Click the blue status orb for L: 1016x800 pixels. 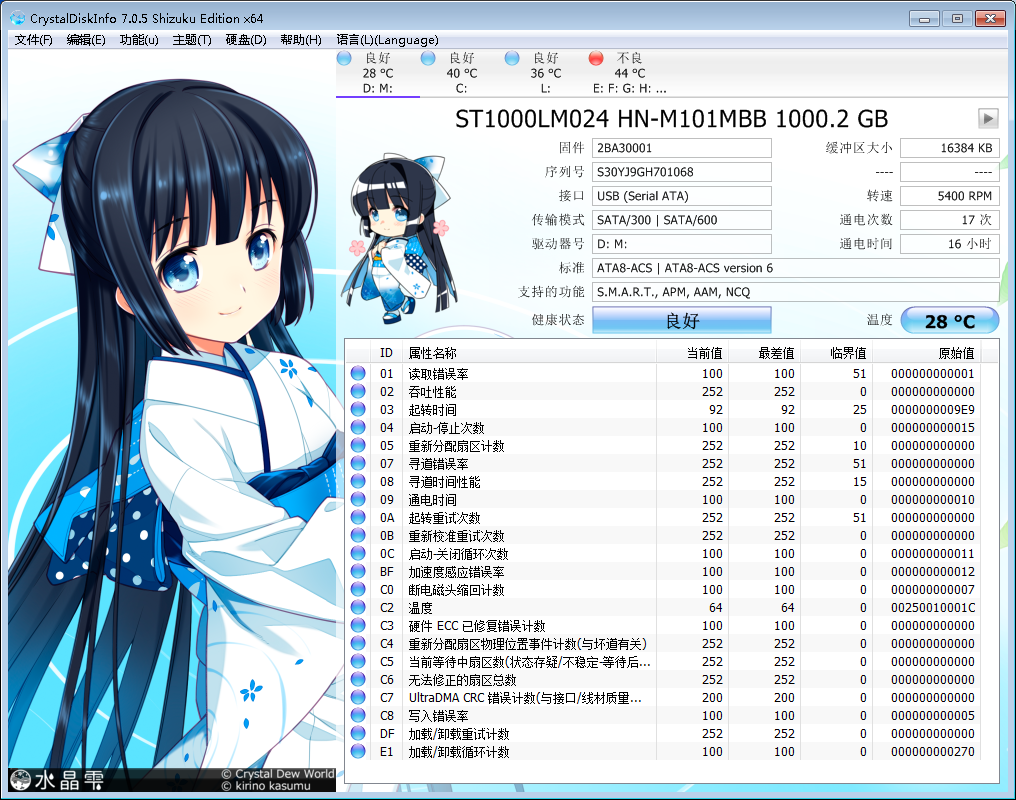[x=512, y=58]
